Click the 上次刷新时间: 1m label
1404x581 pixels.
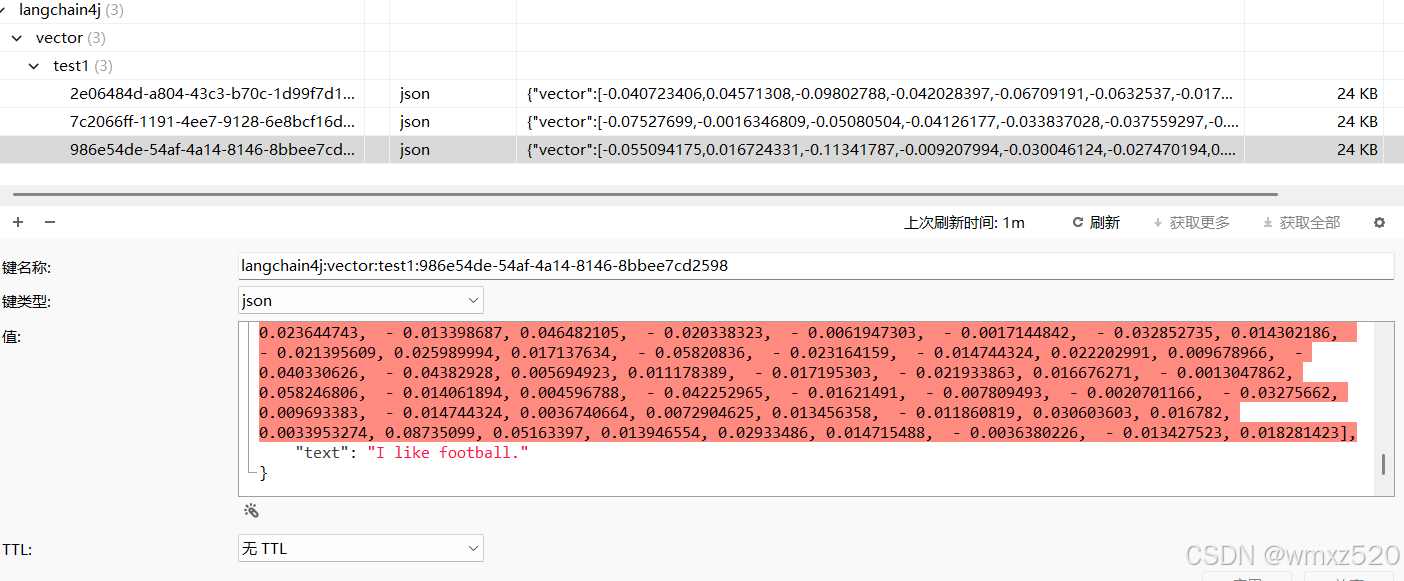coord(964,222)
